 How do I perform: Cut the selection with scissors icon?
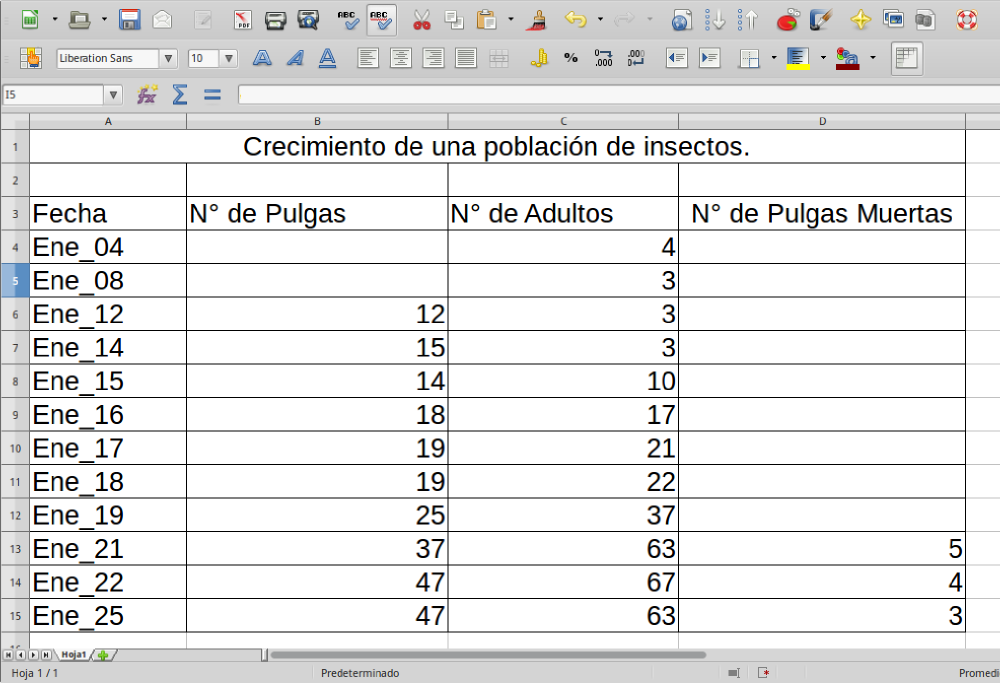pos(422,20)
